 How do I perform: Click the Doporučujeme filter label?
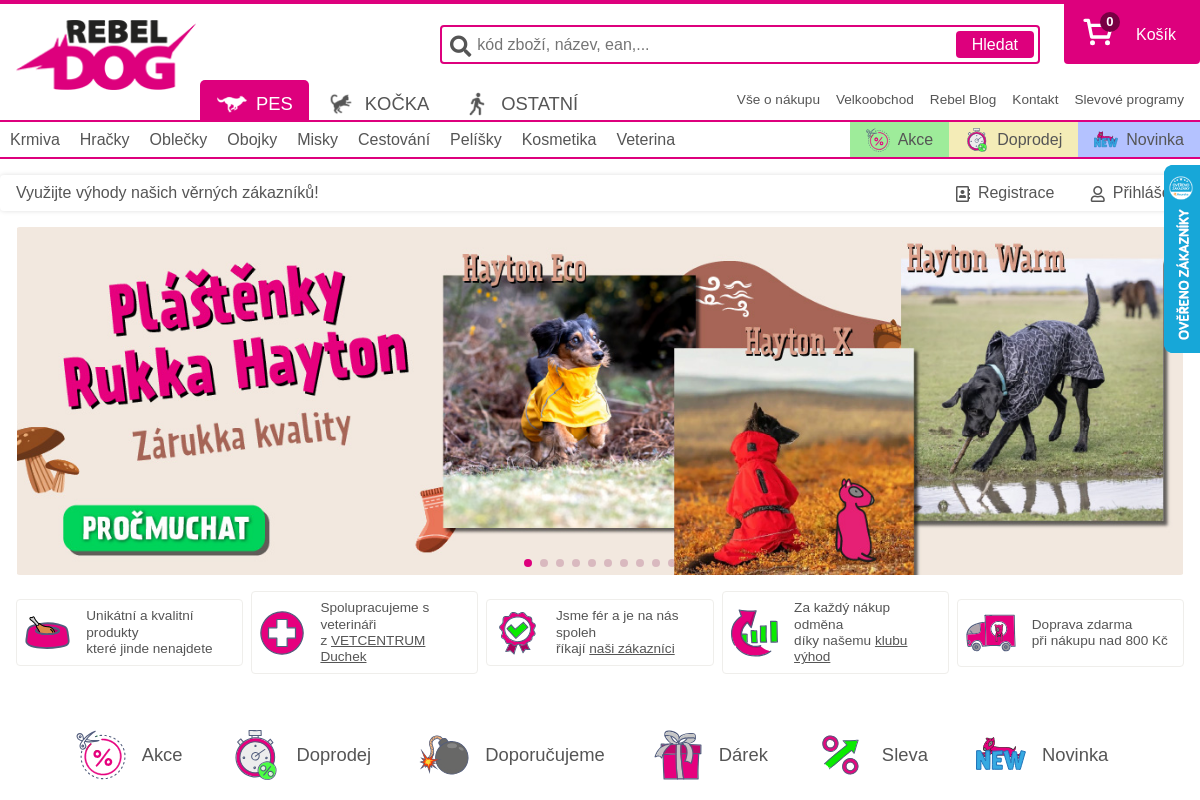545,755
